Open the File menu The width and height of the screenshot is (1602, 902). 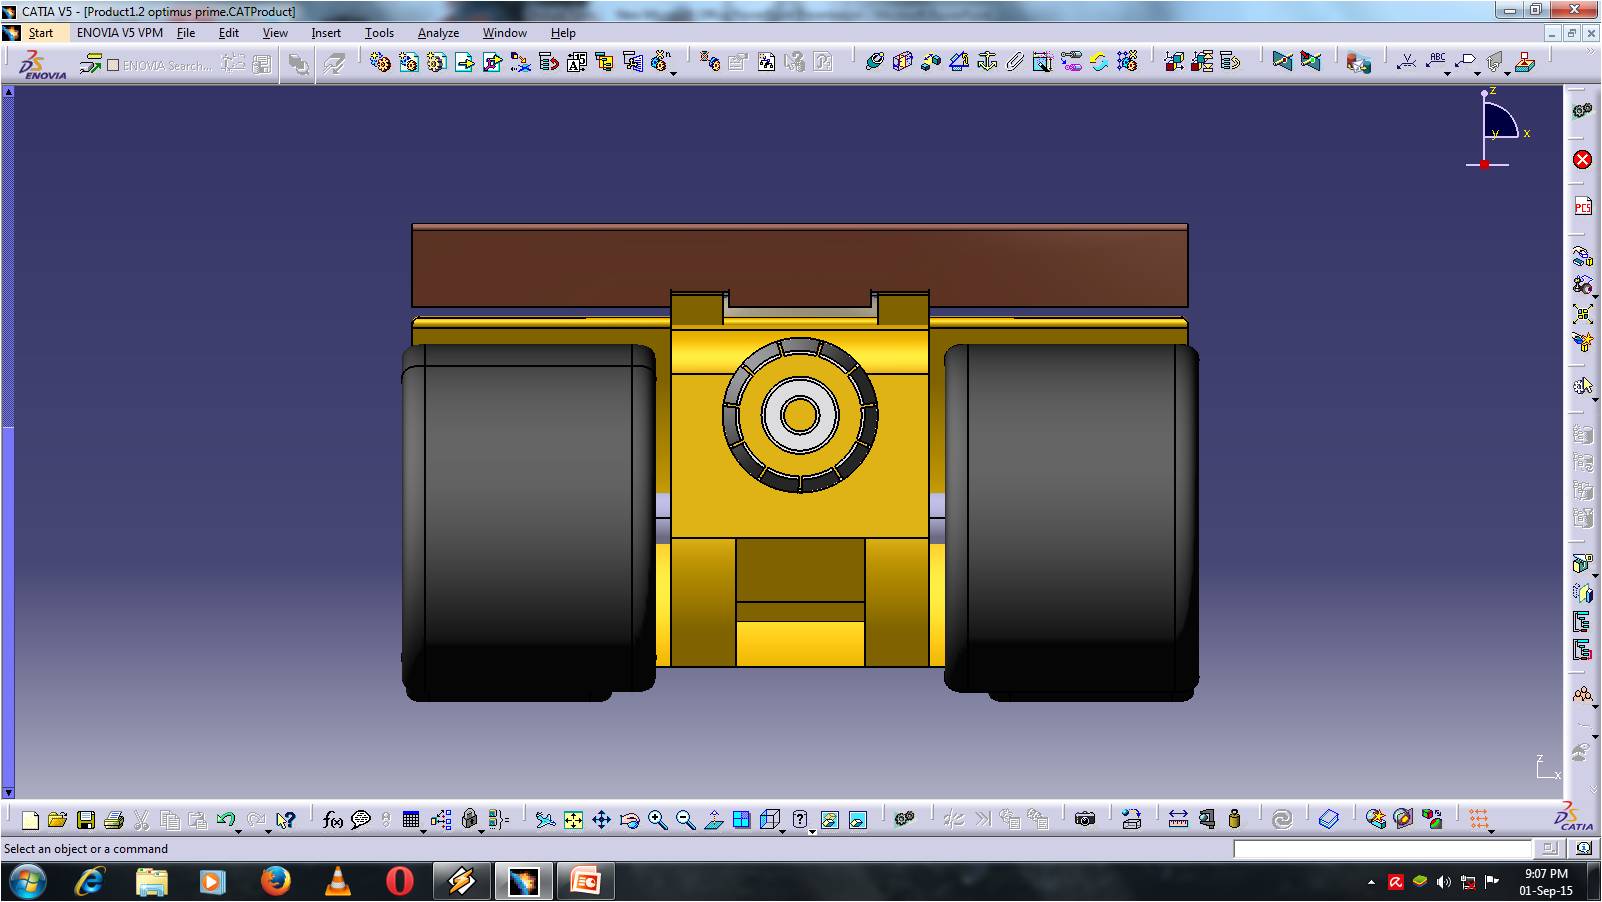click(x=186, y=33)
